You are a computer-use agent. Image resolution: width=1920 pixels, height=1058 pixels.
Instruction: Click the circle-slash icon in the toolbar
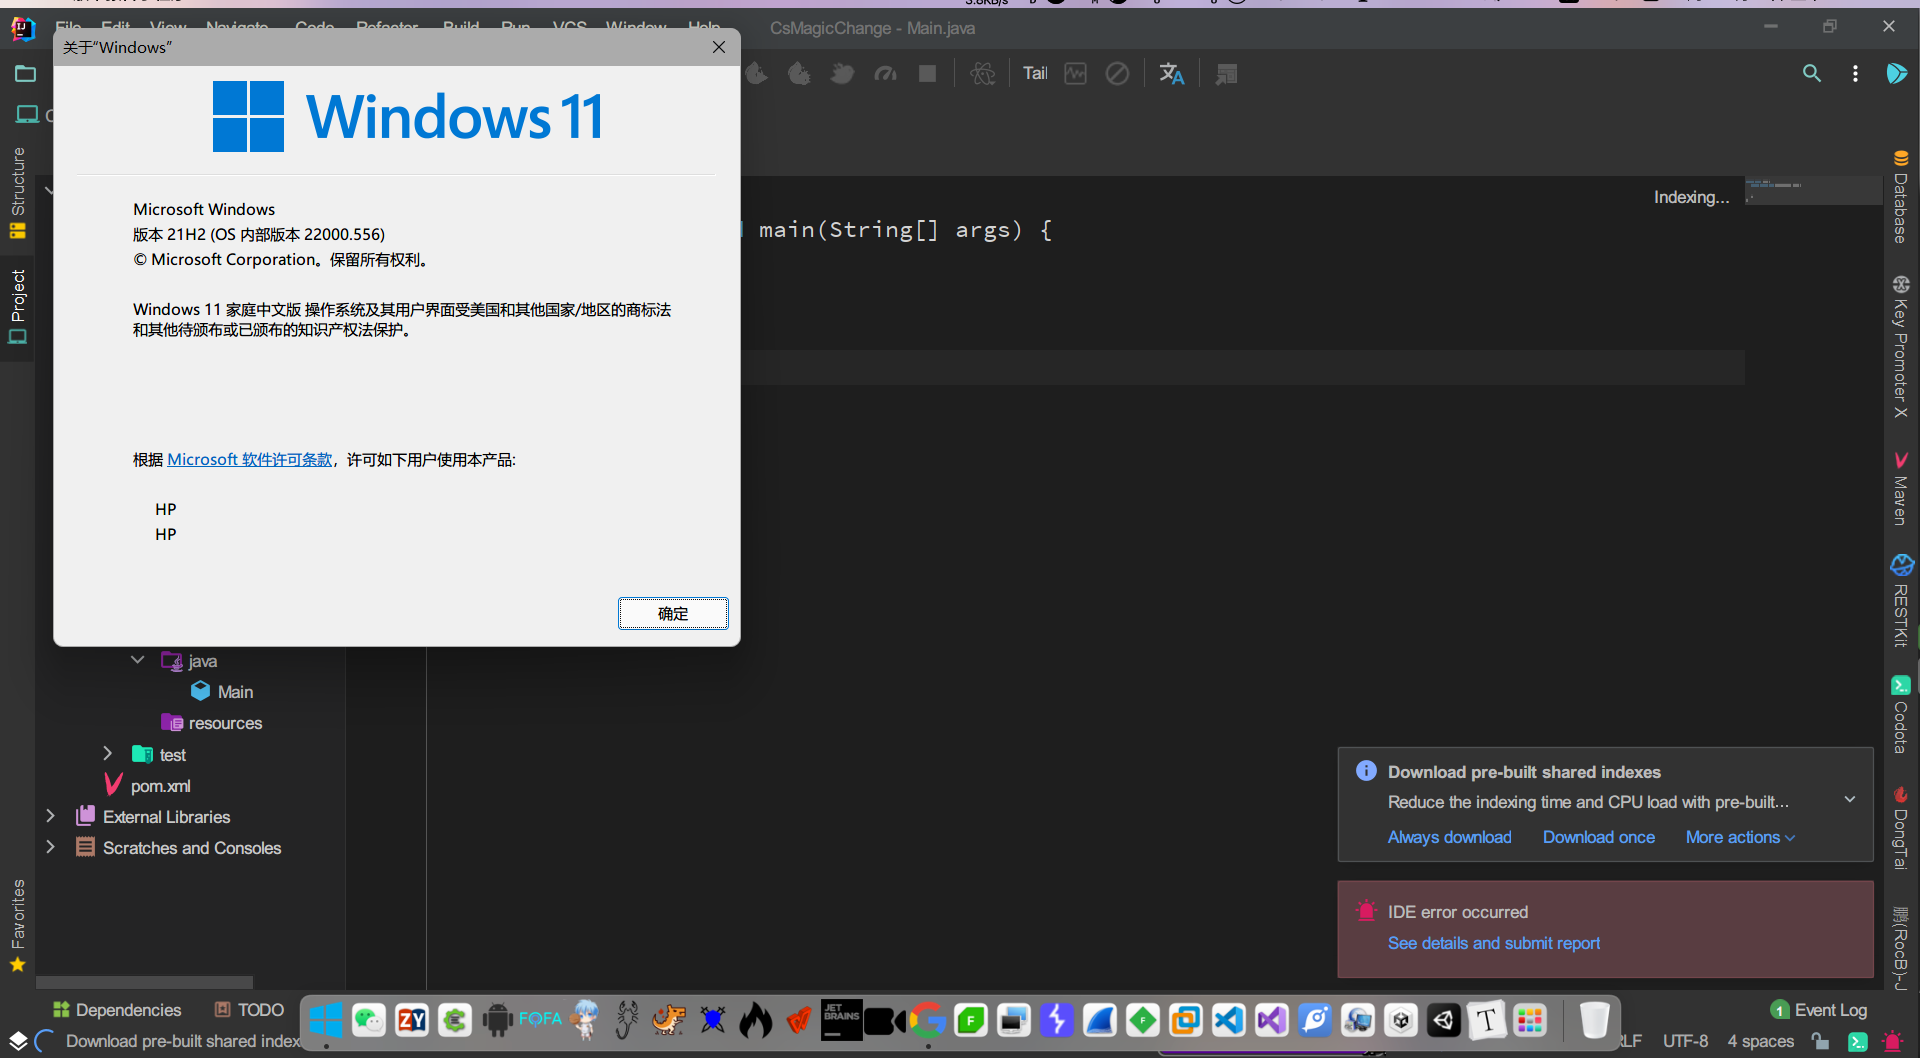[1117, 73]
